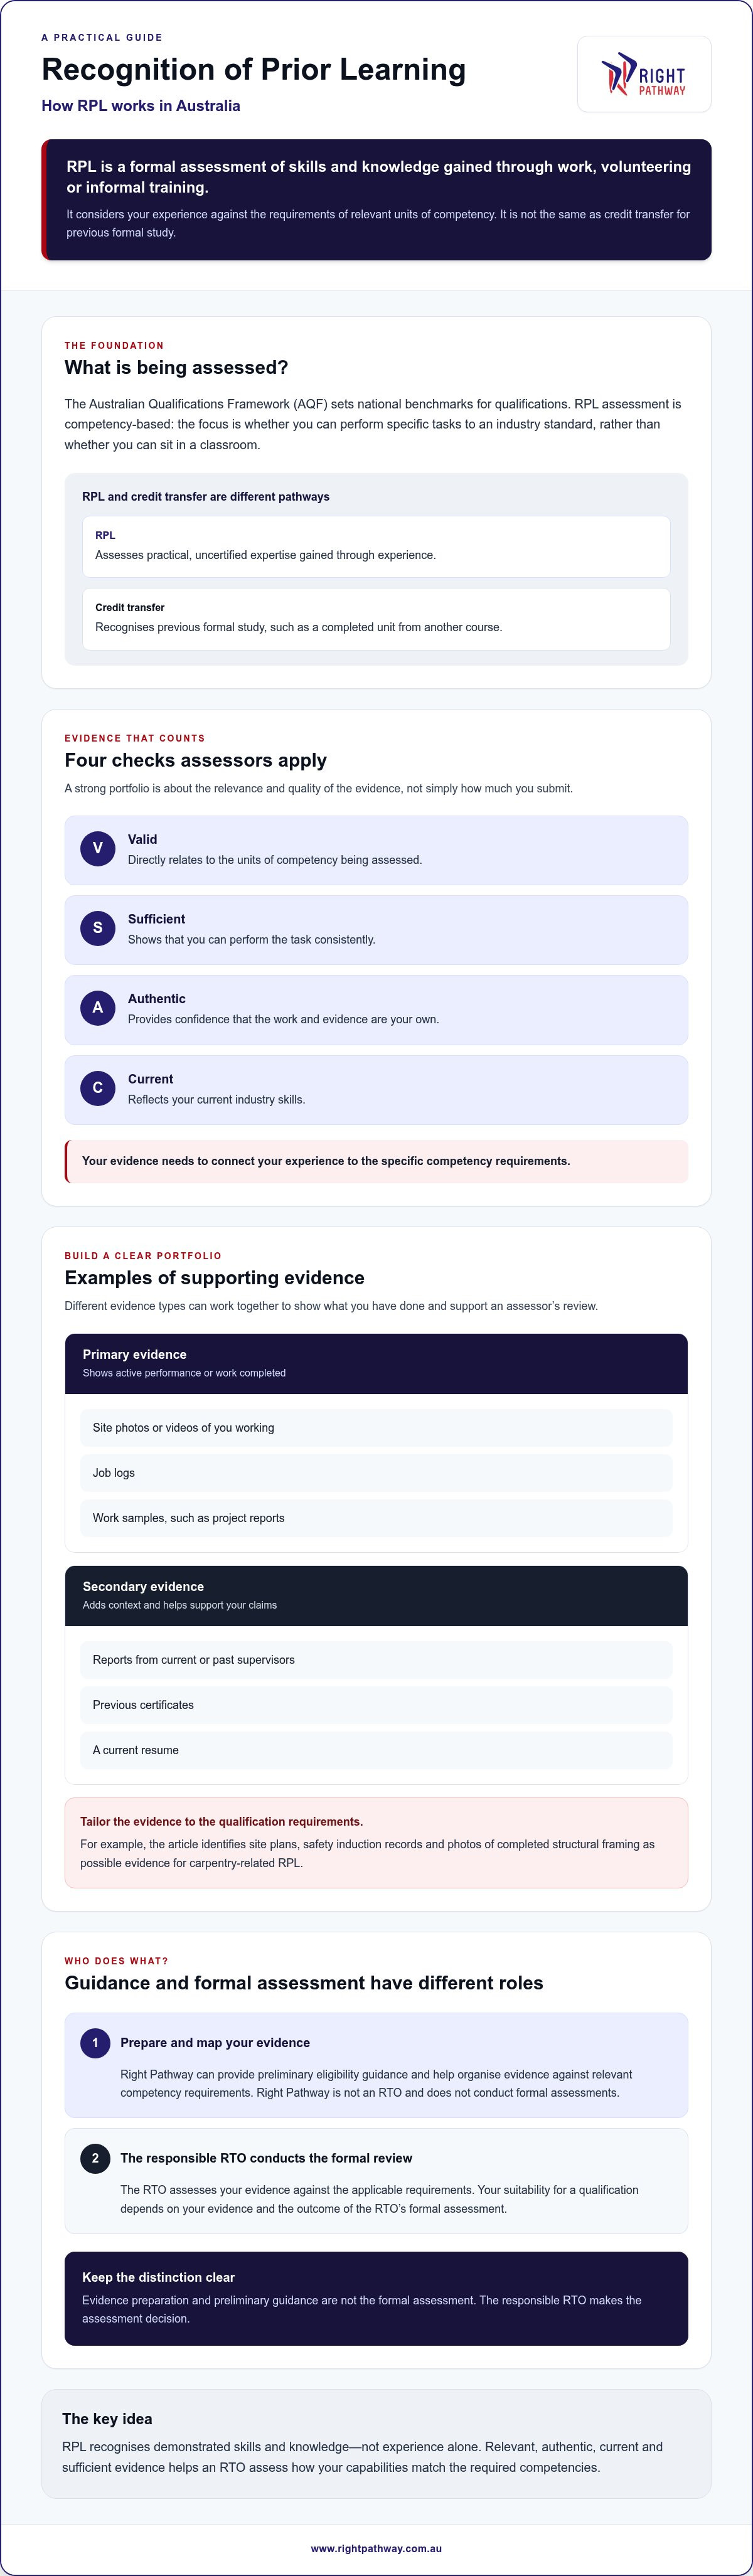
Task: Click the RPL definition card
Action: pyautogui.click(x=376, y=546)
